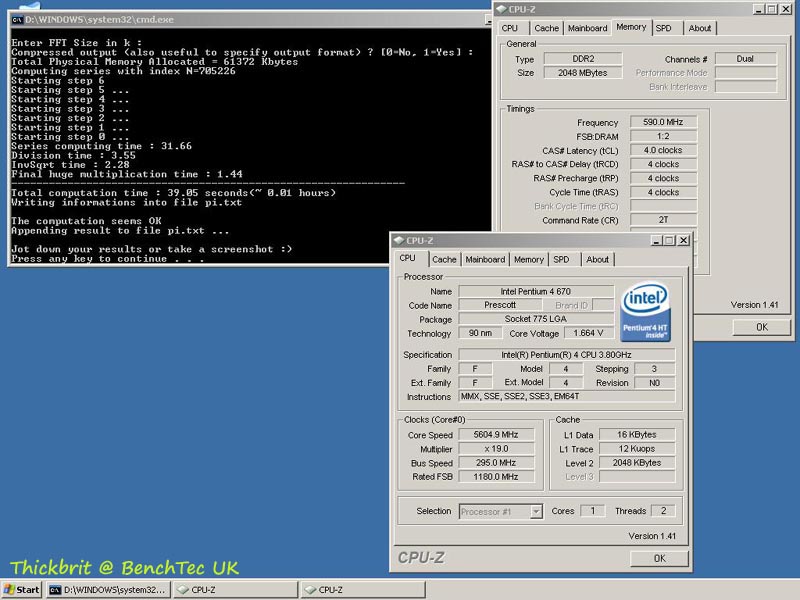Click the Core Voltage value '1.664 V'
The width and height of the screenshot is (800, 600).
[588, 333]
